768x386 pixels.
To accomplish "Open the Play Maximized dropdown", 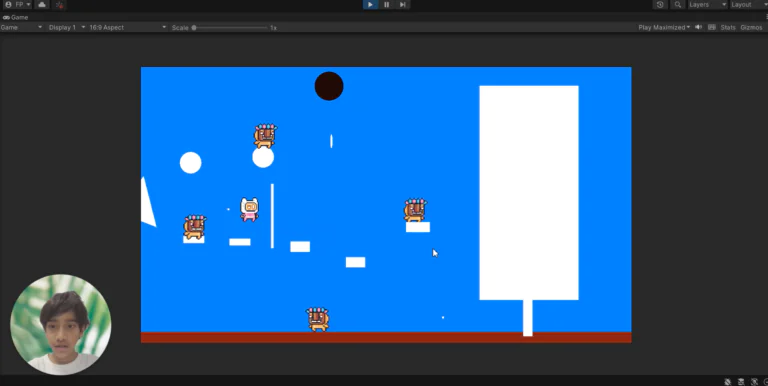I will click(664, 27).
